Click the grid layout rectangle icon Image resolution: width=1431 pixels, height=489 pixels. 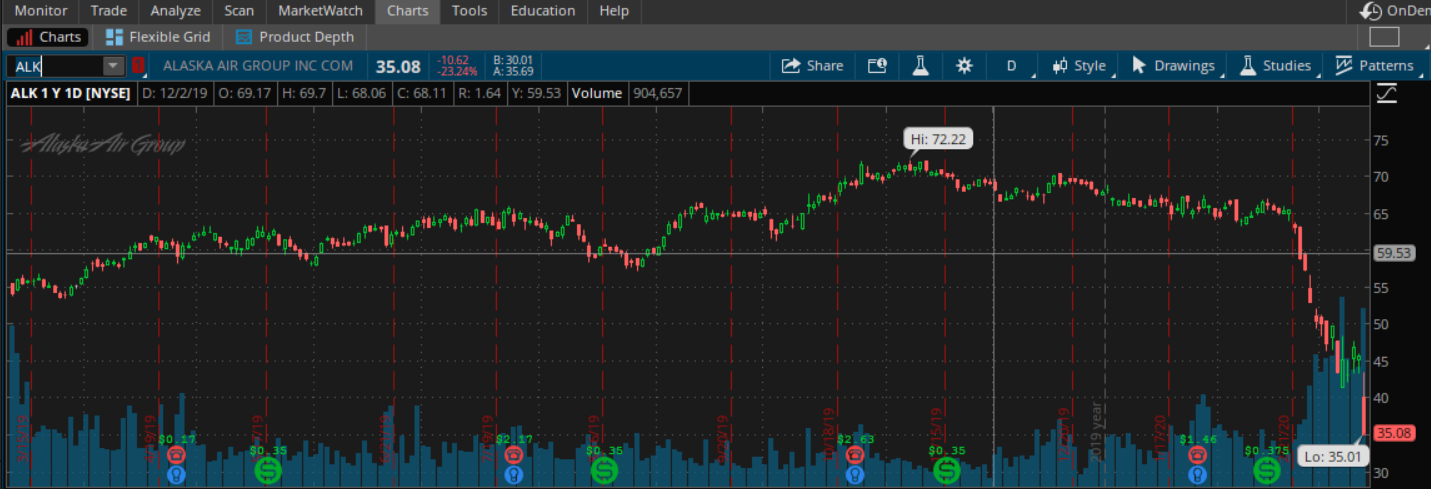[1384, 37]
